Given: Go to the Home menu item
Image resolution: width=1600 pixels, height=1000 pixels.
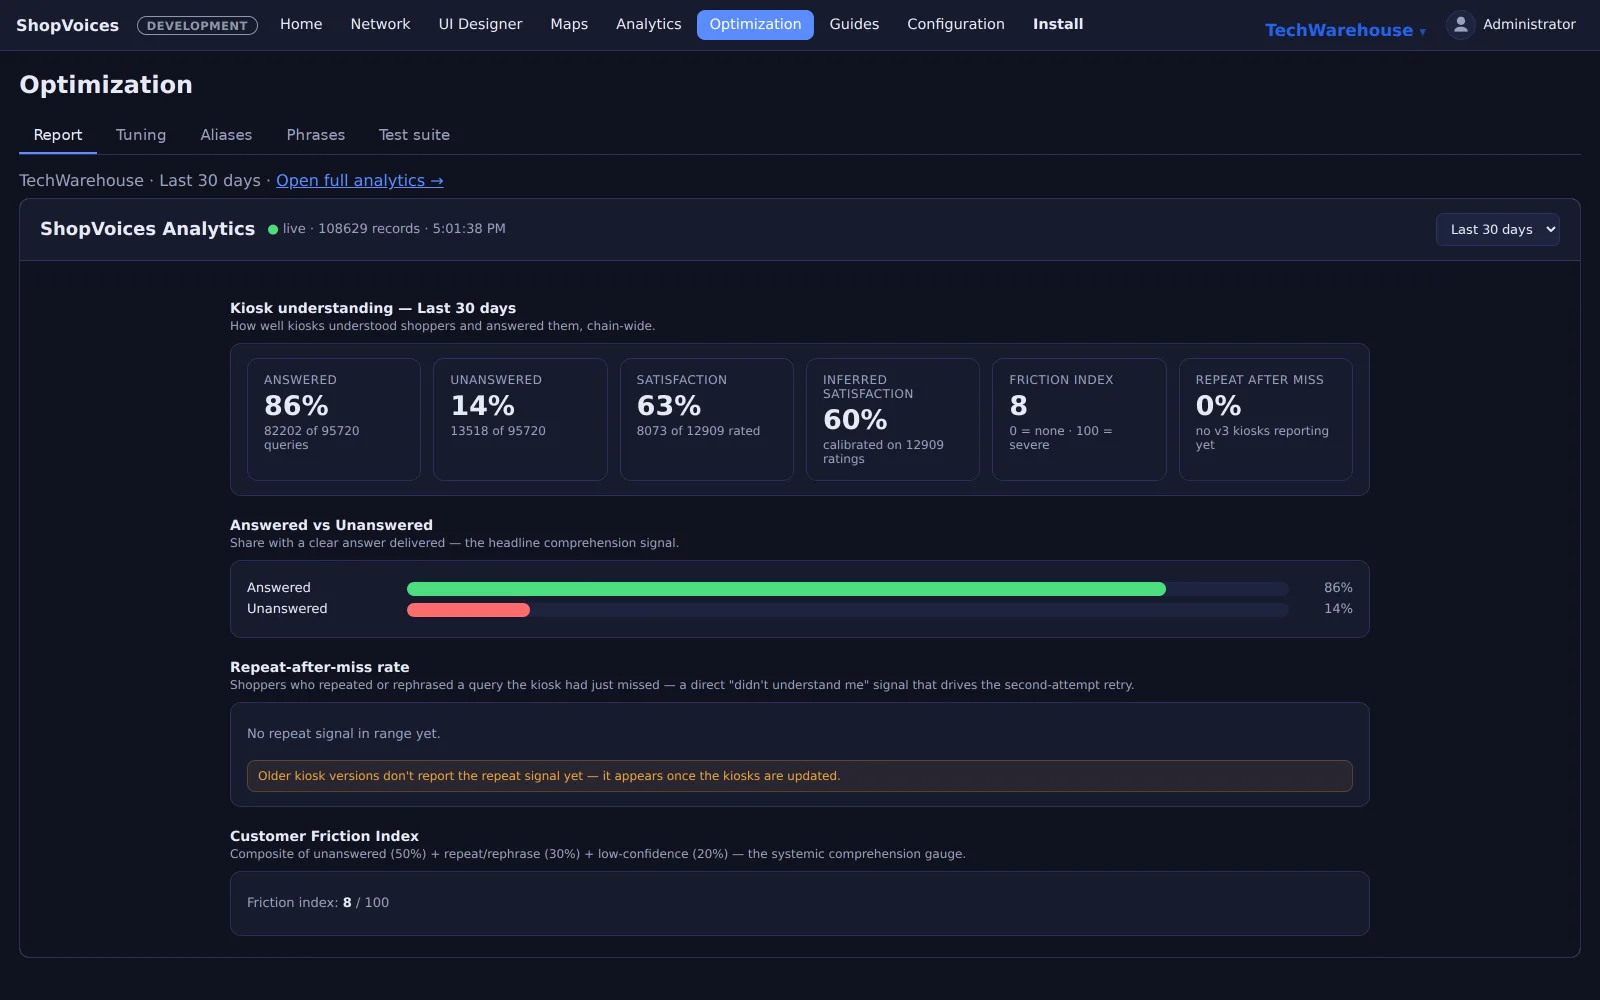Looking at the screenshot, I should coord(301,24).
